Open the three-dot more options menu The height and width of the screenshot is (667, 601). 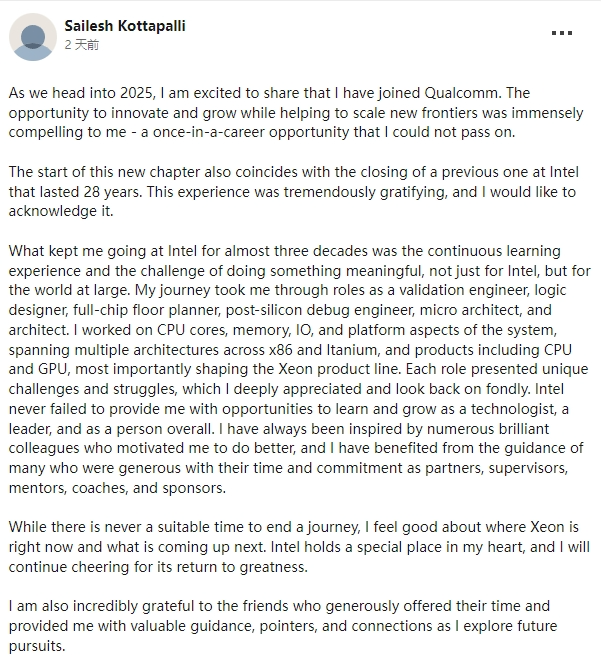[561, 33]
